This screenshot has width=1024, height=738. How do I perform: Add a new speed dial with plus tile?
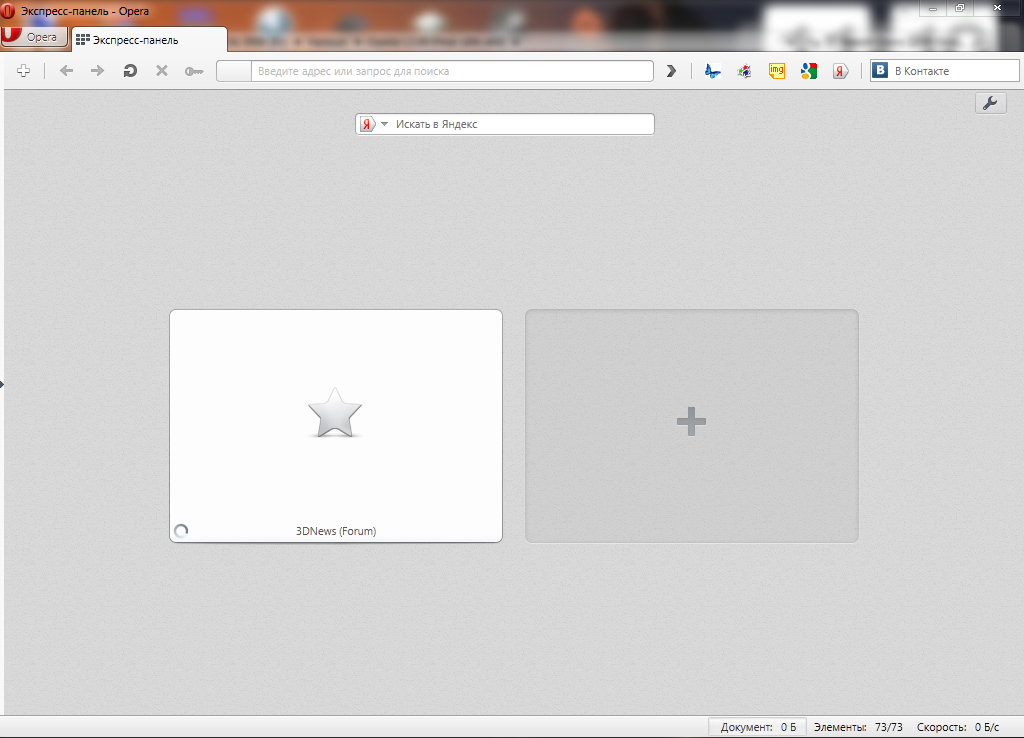[x=692, y=425]
